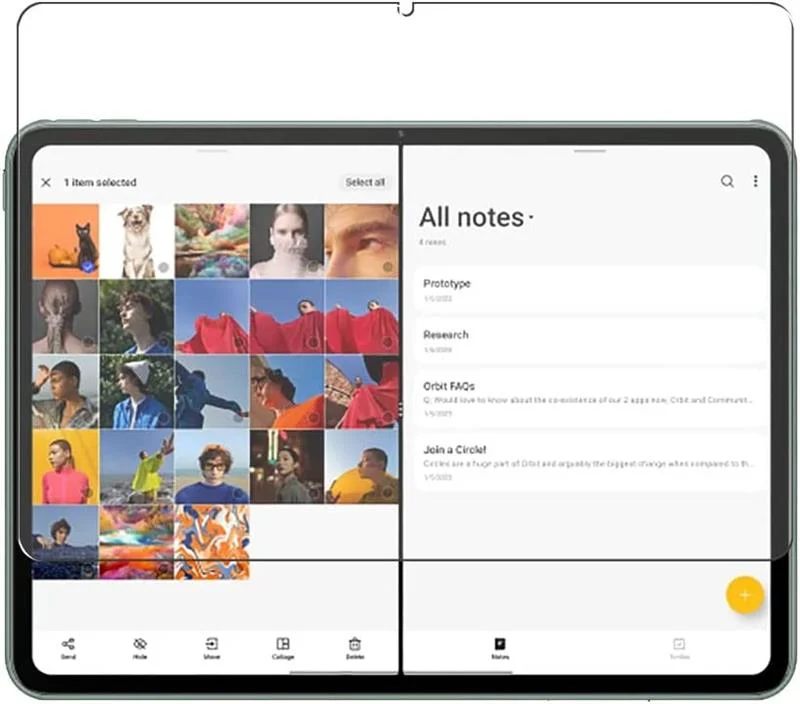Open the three-dot more options menu
The height and width of the screenshot is (704, 800).
[x=755, y=181]
